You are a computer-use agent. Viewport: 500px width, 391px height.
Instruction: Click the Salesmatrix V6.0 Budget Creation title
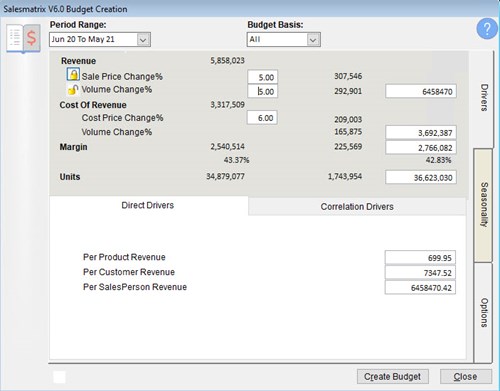click(65, 9)
